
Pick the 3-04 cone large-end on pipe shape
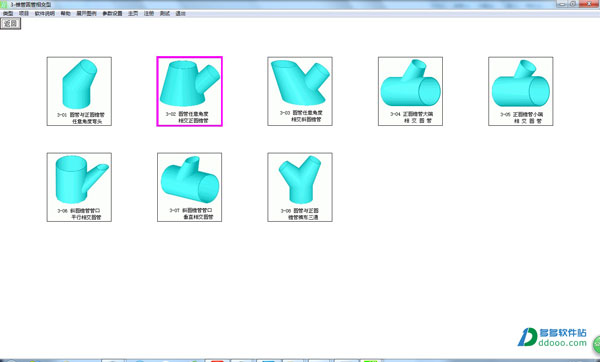[x=410, y=91]
